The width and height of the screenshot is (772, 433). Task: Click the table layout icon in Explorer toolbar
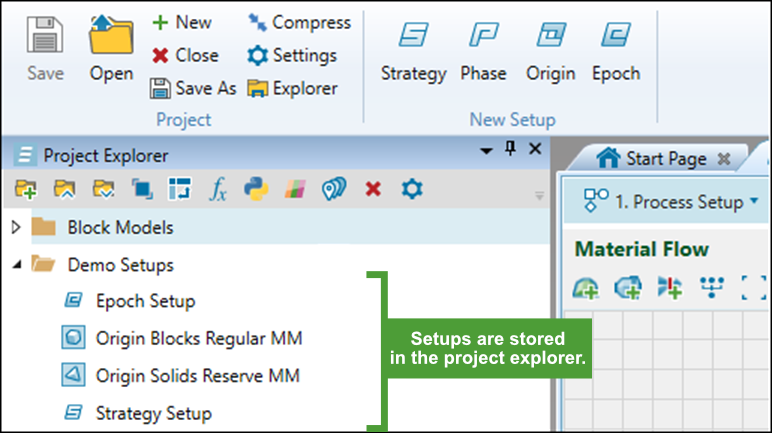[x=180, y=189]
